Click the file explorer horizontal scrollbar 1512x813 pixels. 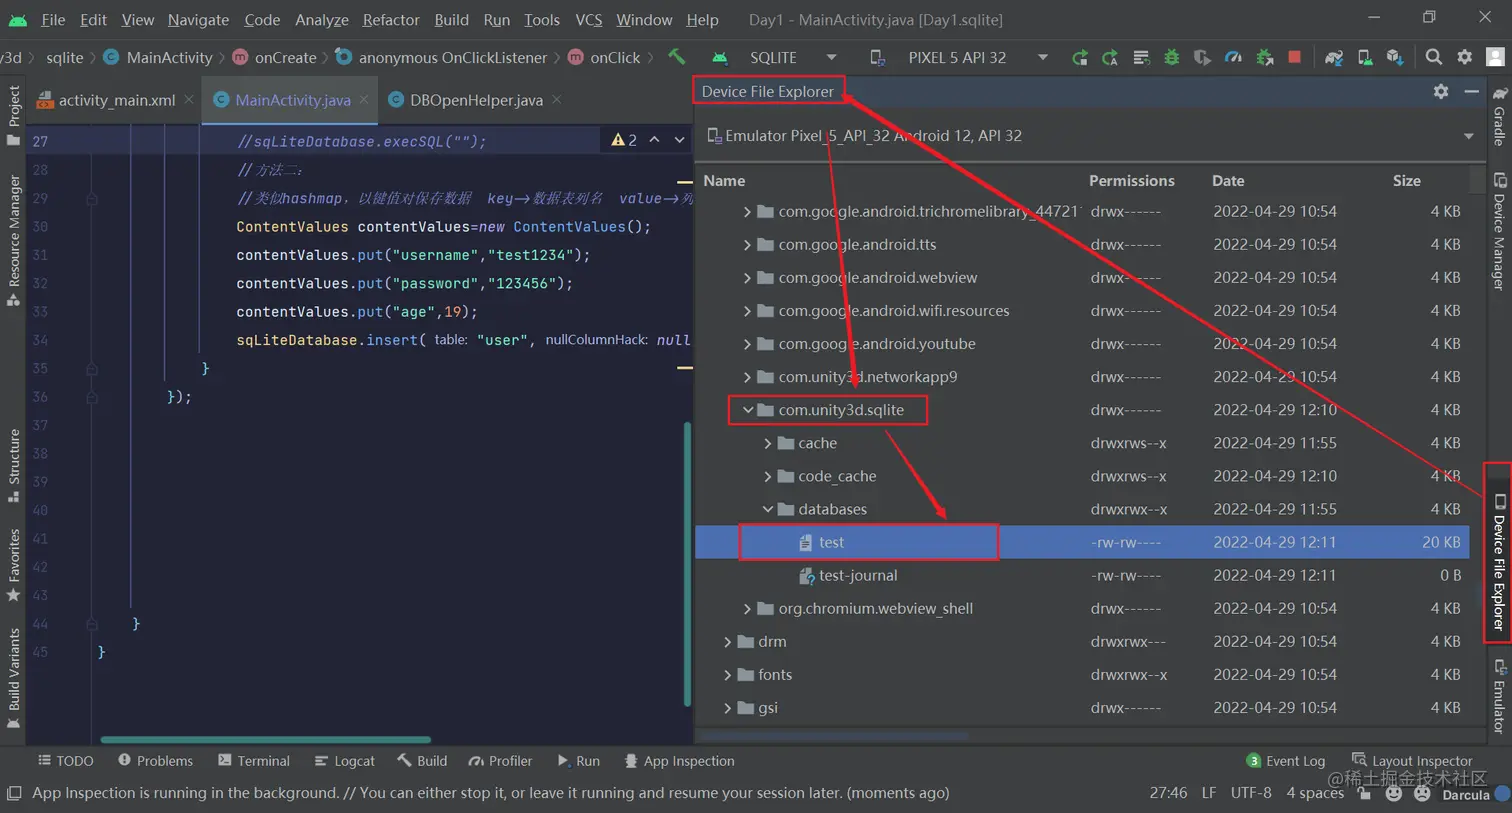[834, 737]
